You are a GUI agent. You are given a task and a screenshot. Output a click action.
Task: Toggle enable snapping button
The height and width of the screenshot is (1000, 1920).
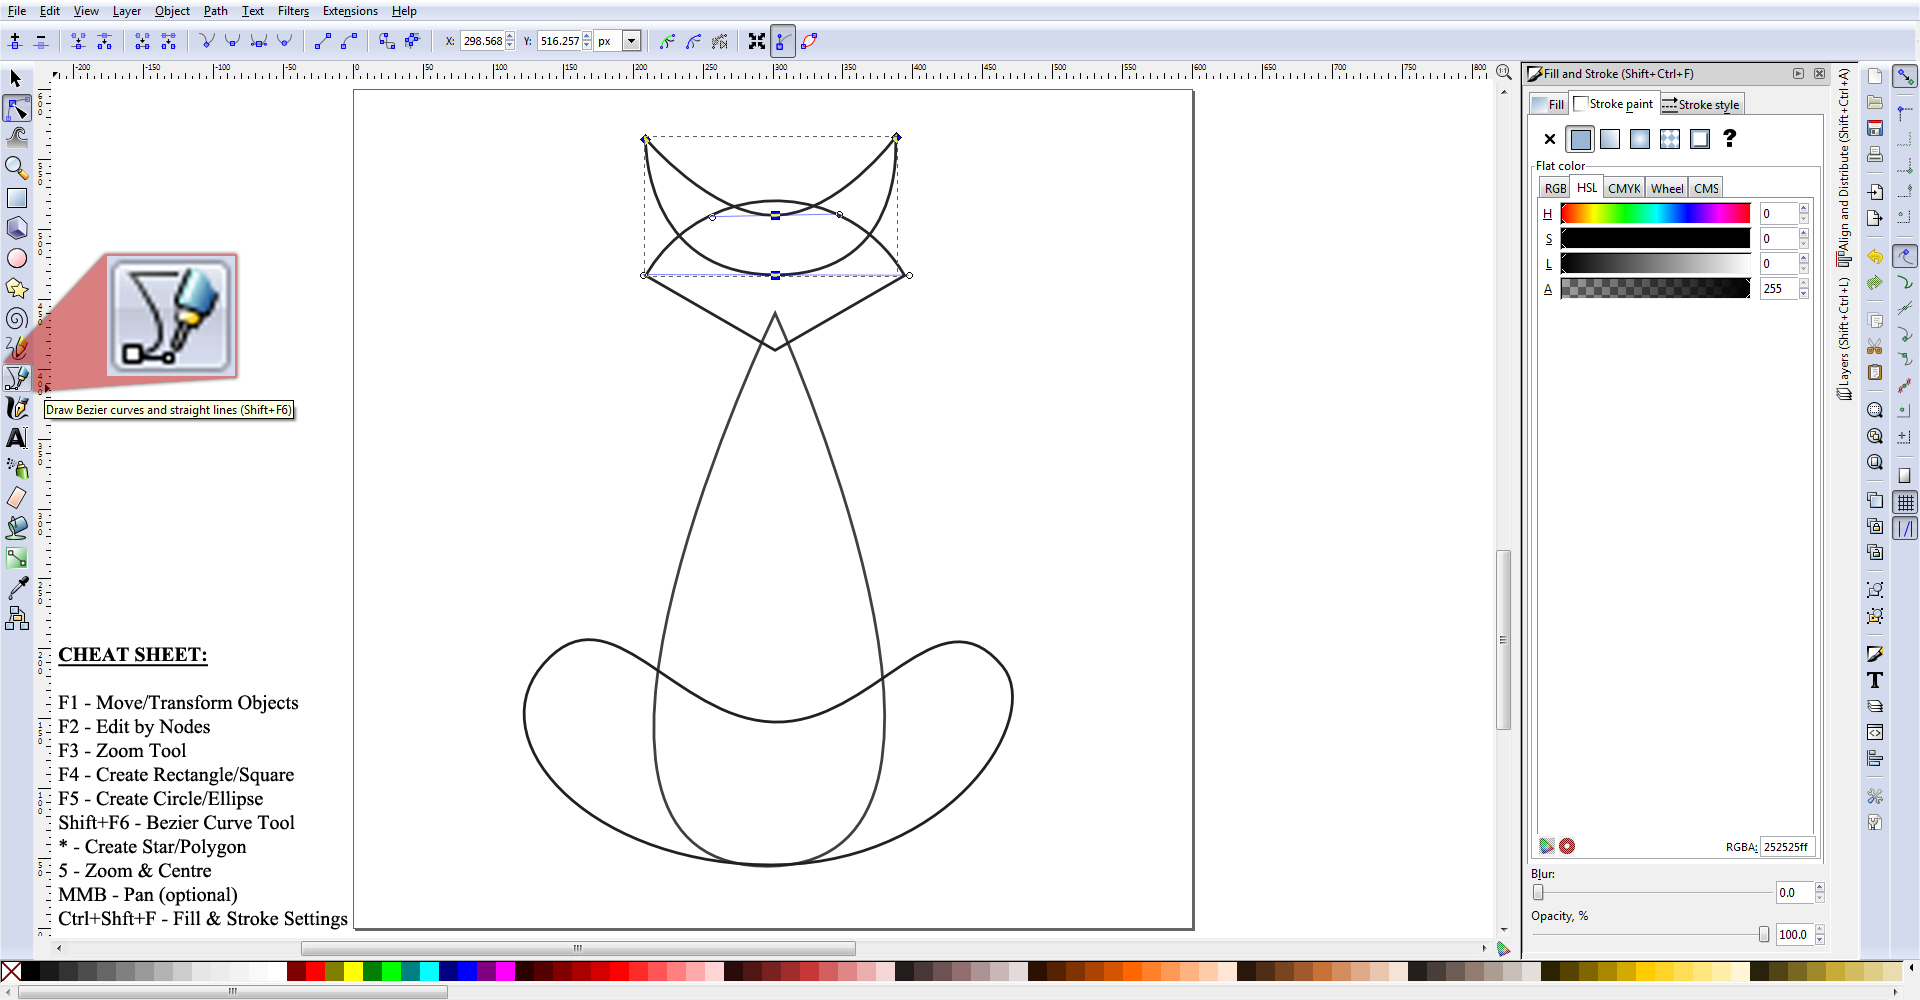(x=1905, y=76)
